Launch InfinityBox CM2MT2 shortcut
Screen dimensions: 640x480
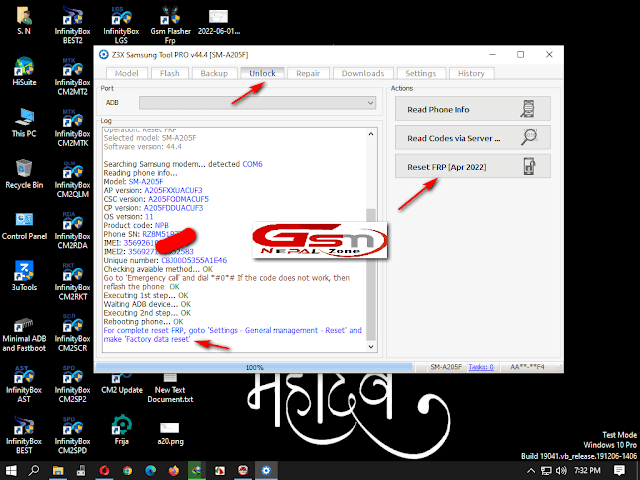[x=73, y=76]
